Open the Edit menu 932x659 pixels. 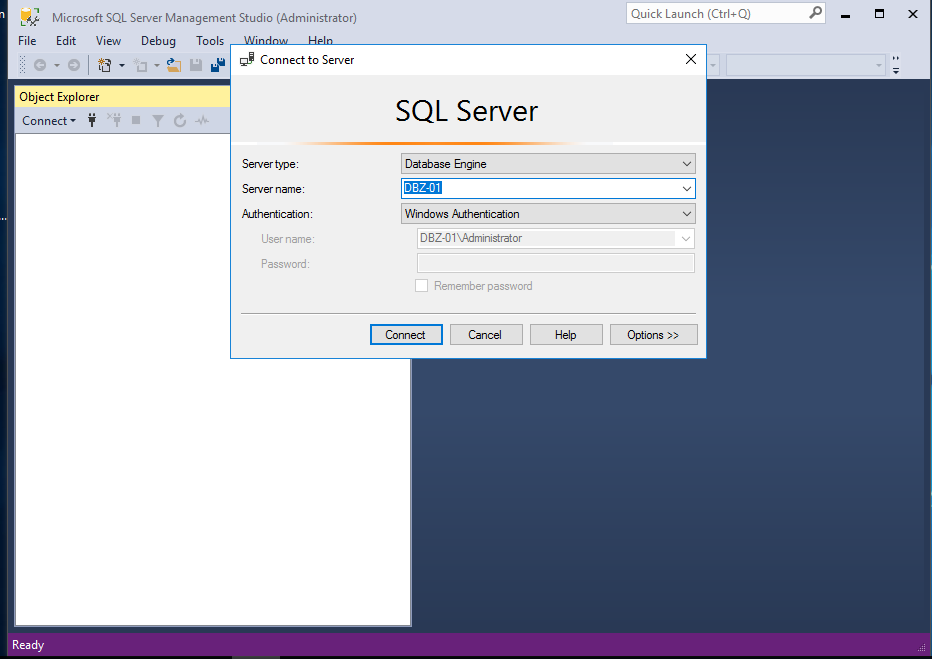click(x=66, y=40)
